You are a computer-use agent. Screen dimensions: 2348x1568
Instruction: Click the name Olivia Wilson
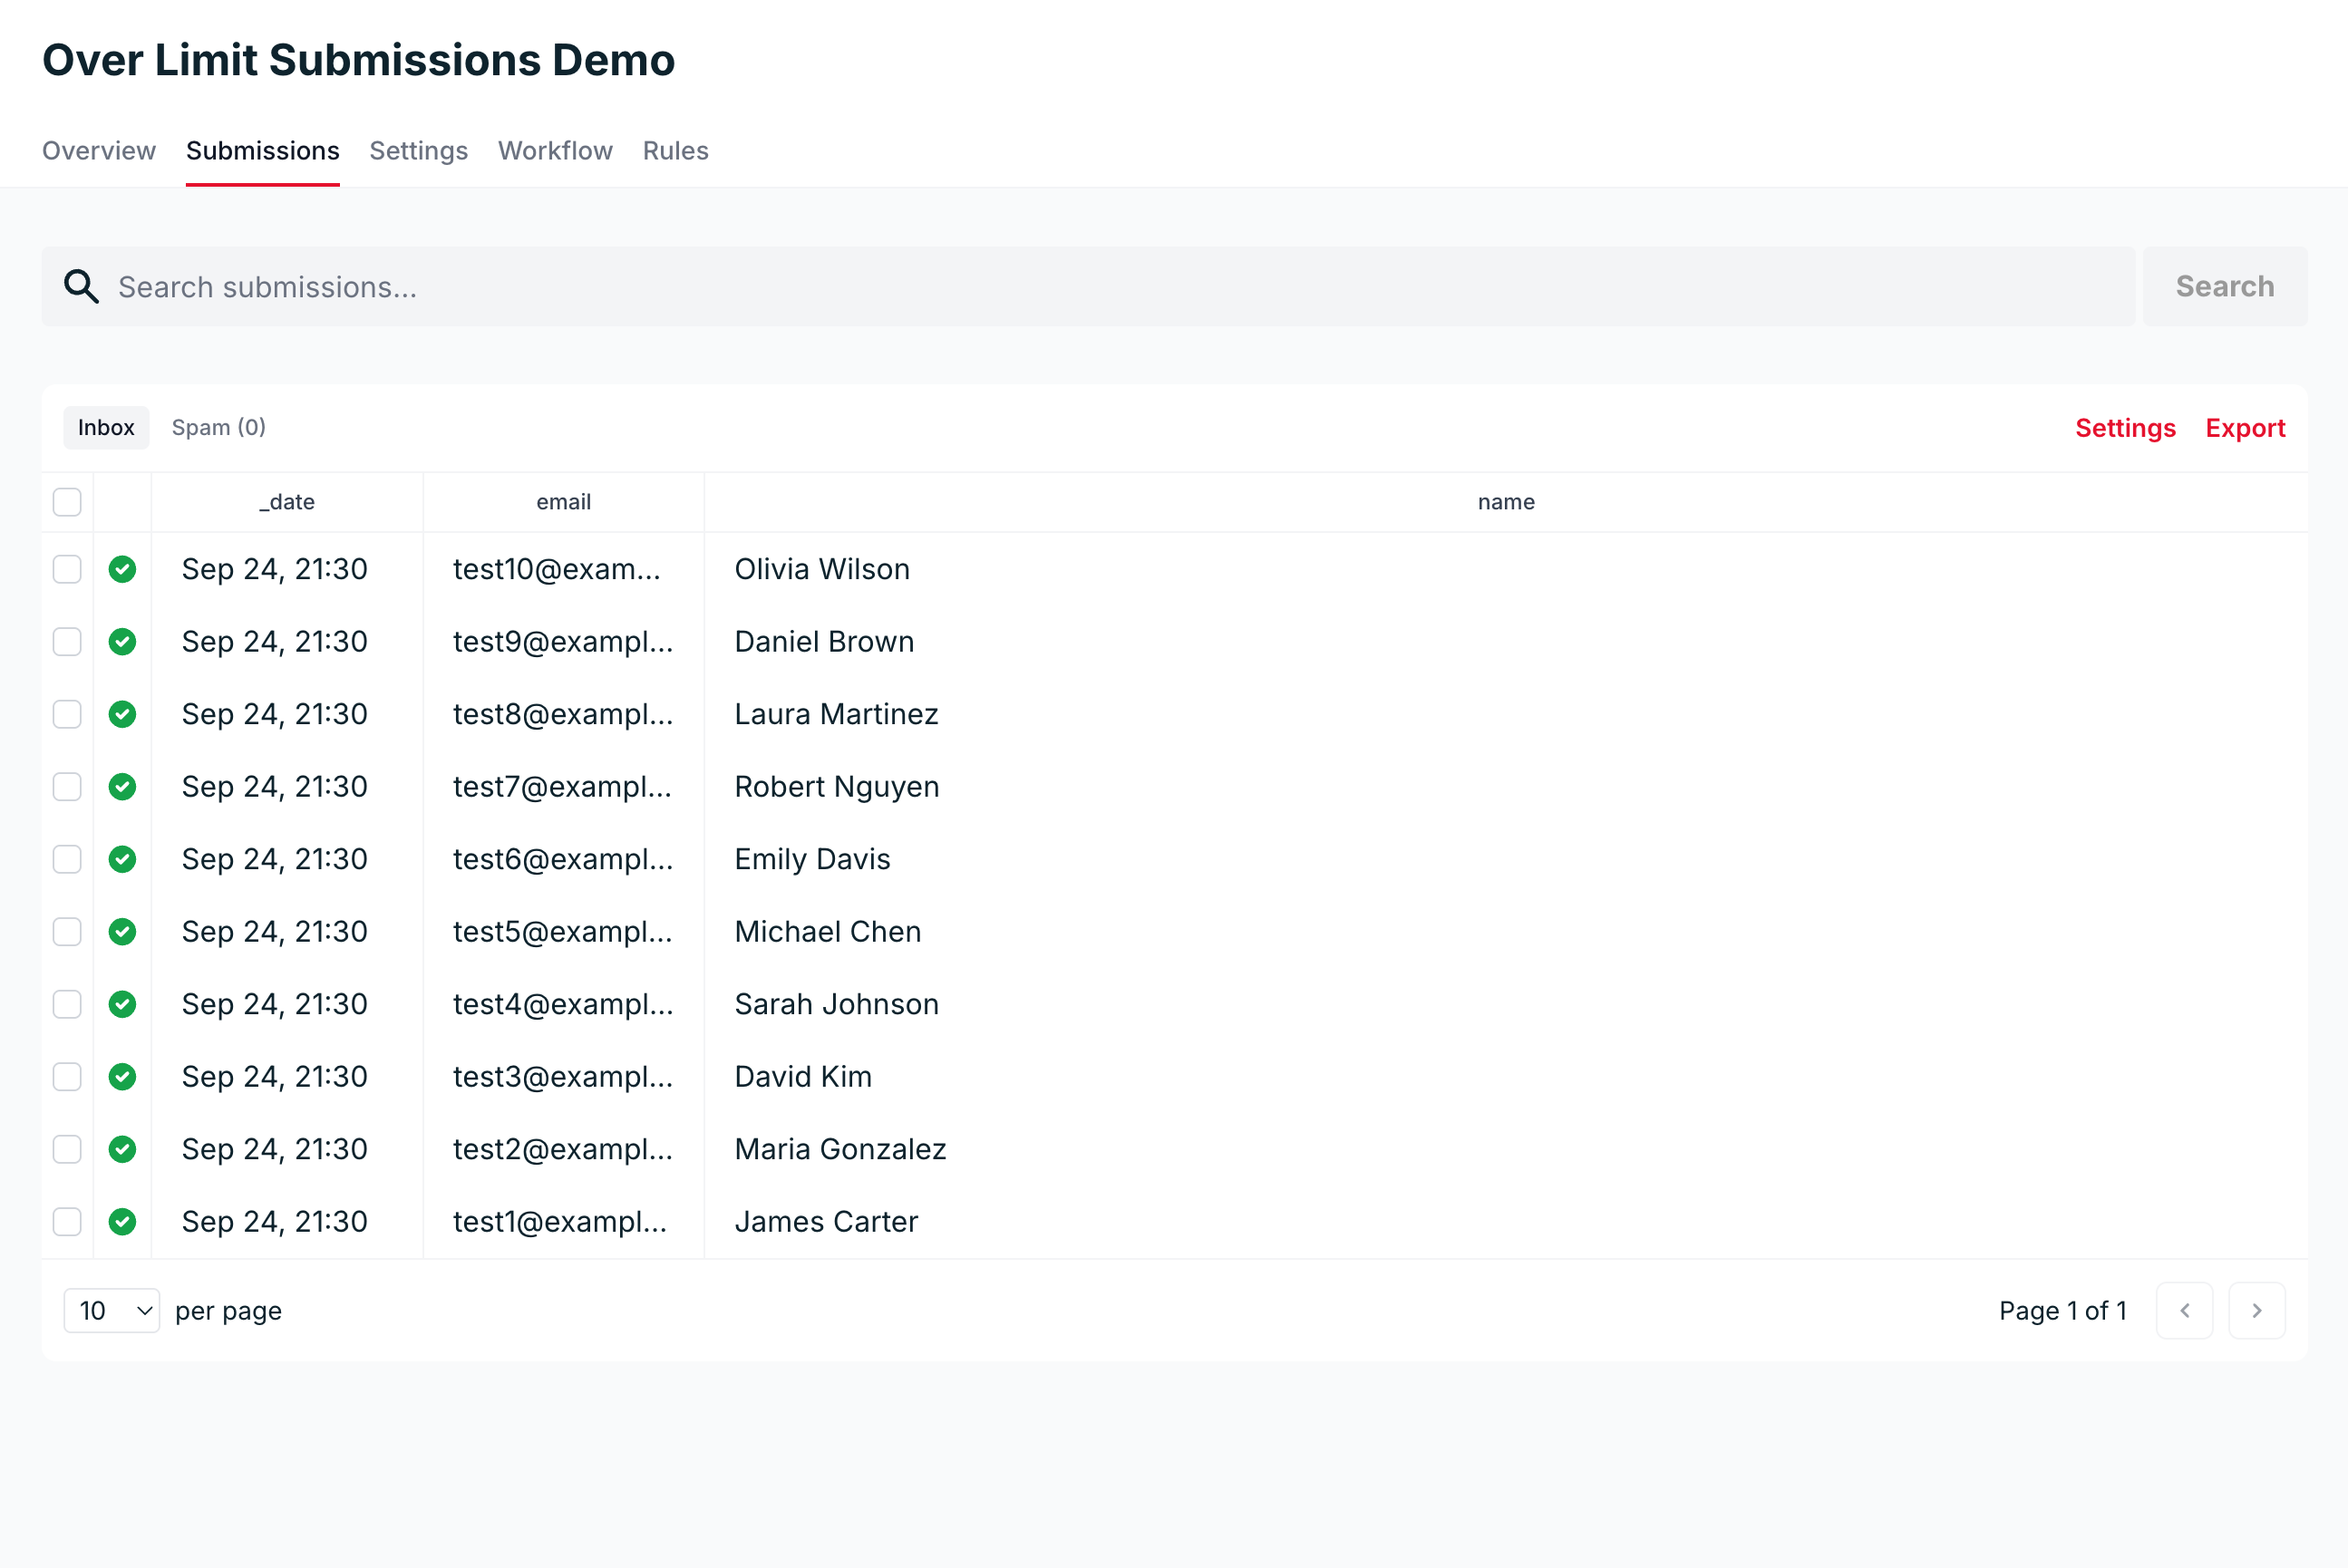pyautogui.click(x=822, y=569)
